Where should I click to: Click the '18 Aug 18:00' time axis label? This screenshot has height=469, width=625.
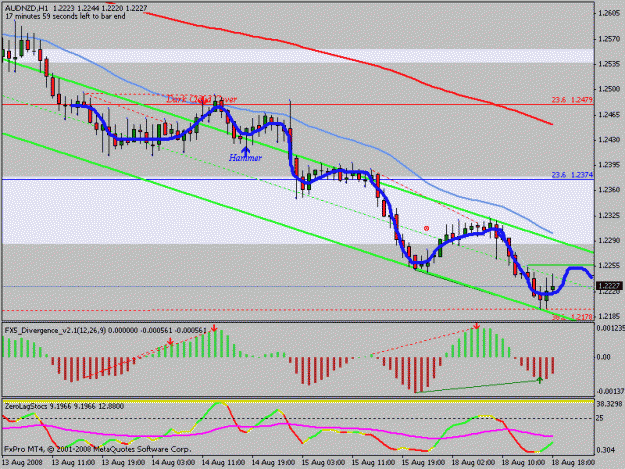573,463
